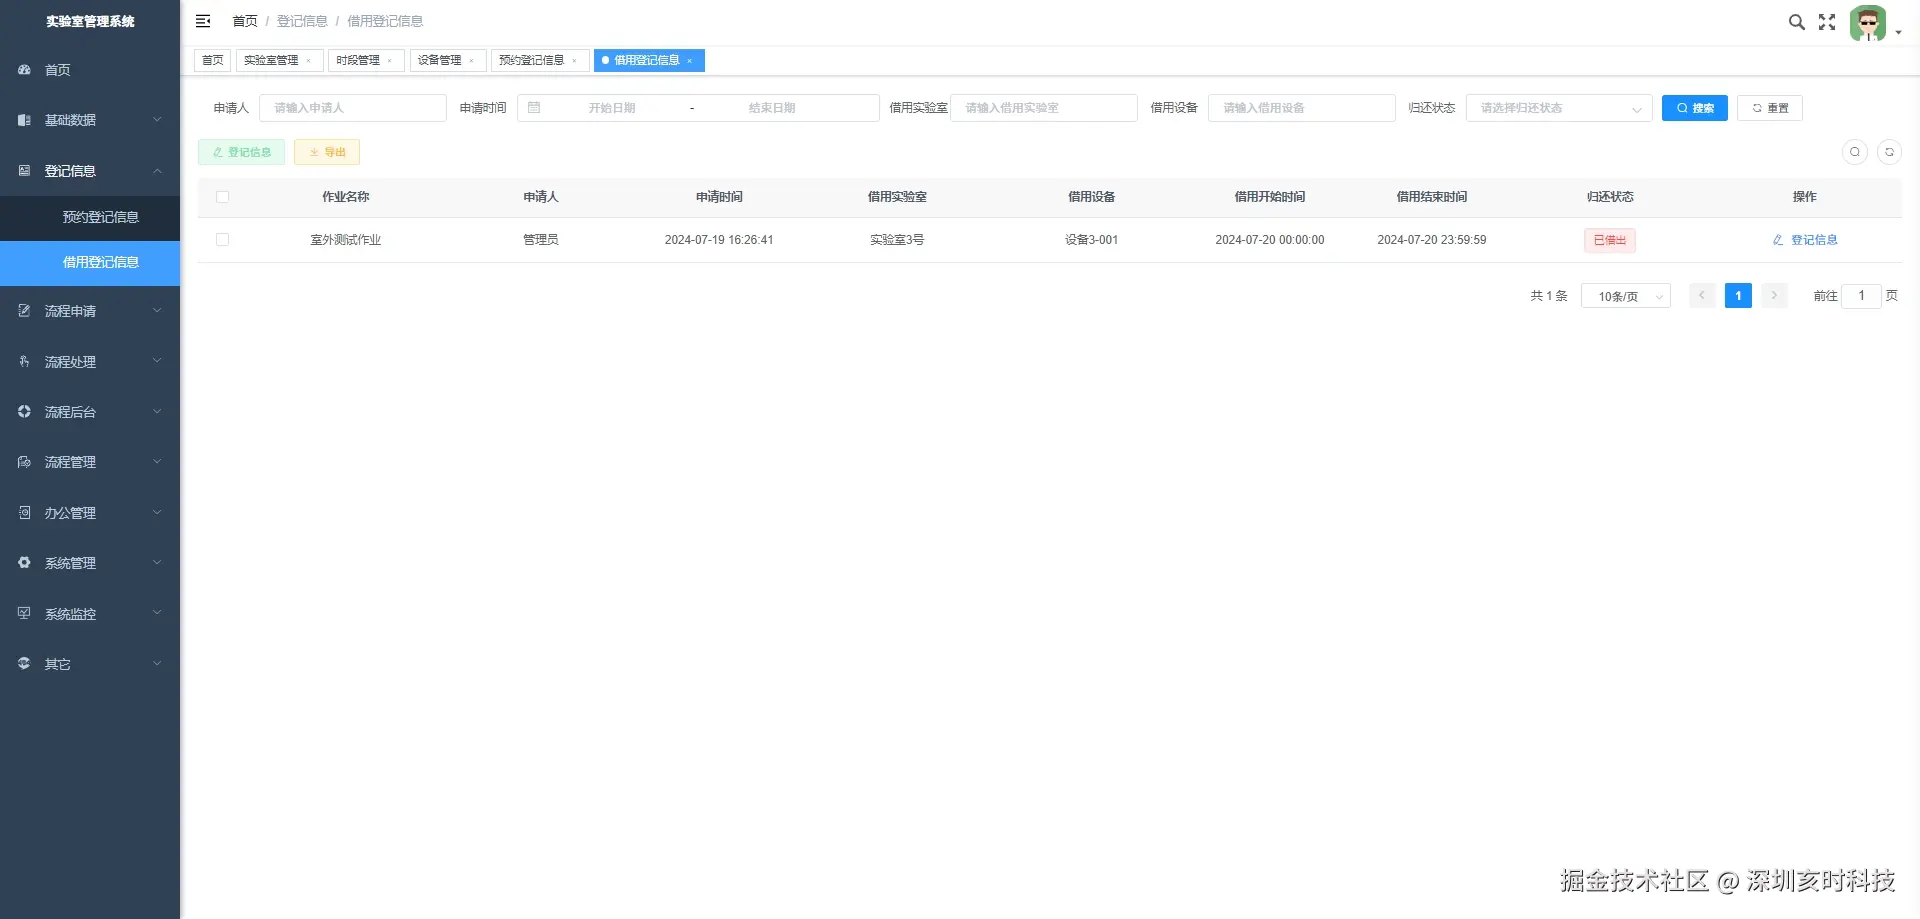This screenshot has width=1920, height=919.
Task: Toggle search bar visibility round icon
Action: [1855, 152]
